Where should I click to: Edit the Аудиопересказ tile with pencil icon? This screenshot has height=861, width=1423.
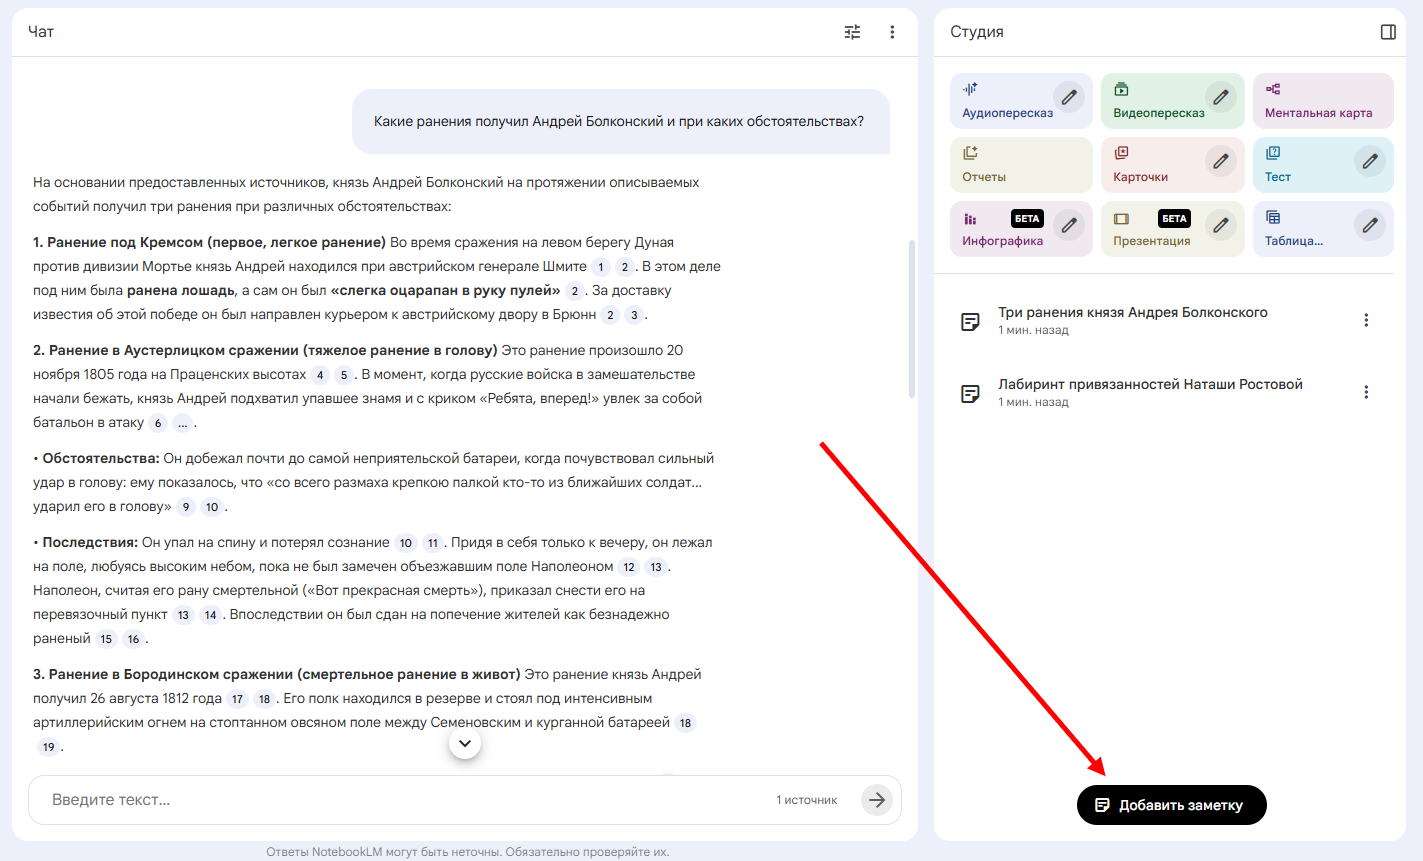point(1069,97)
